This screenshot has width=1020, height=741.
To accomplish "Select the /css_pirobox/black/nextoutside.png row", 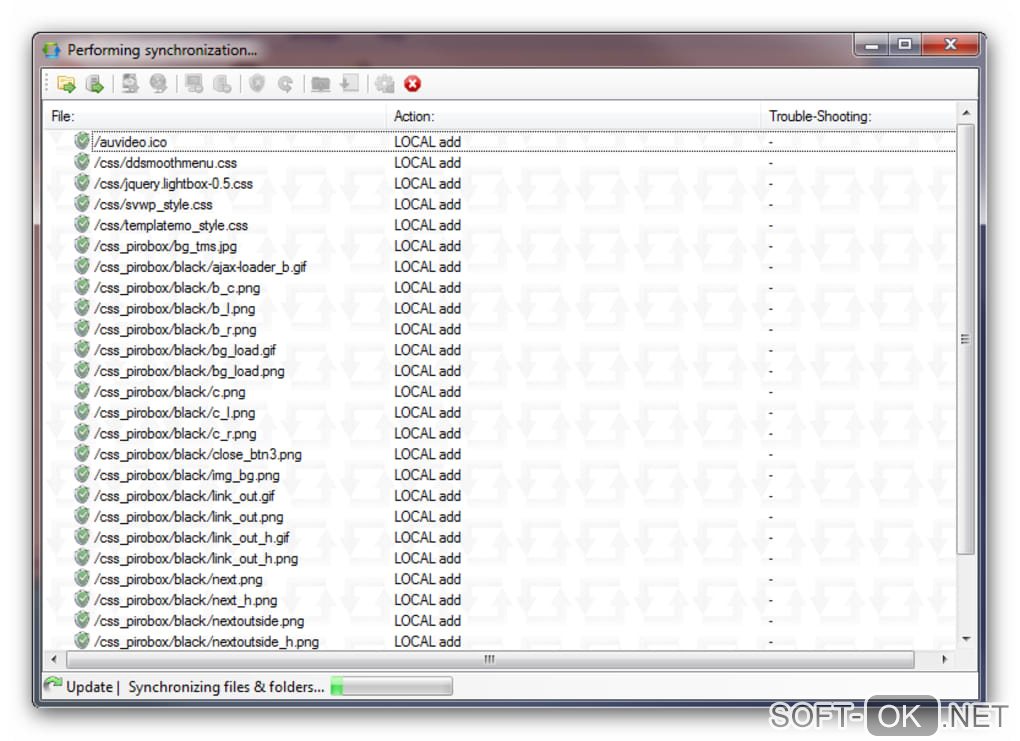I will click(x=501, y=621).
